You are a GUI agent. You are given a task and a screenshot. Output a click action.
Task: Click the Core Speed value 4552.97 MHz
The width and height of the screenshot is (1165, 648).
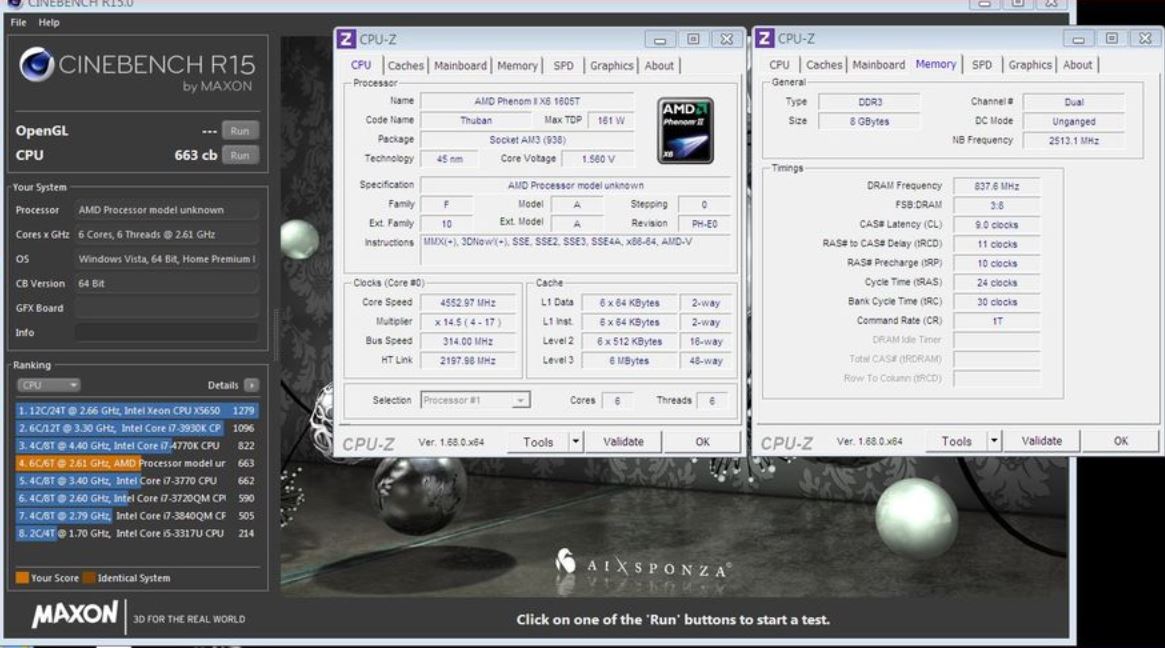467,302
